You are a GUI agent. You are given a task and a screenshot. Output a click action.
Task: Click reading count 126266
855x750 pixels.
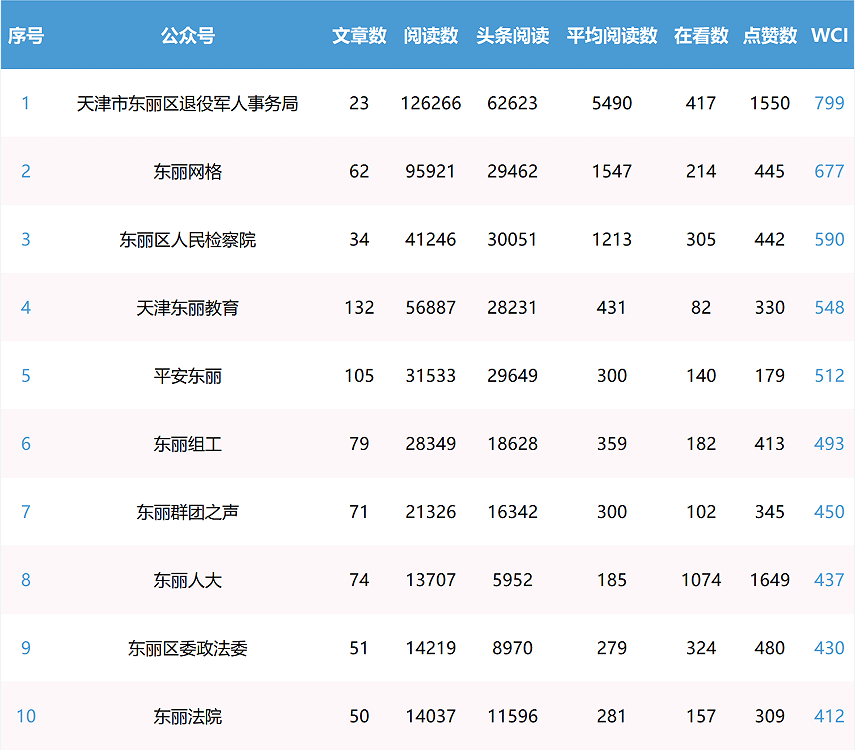(431, 103)
